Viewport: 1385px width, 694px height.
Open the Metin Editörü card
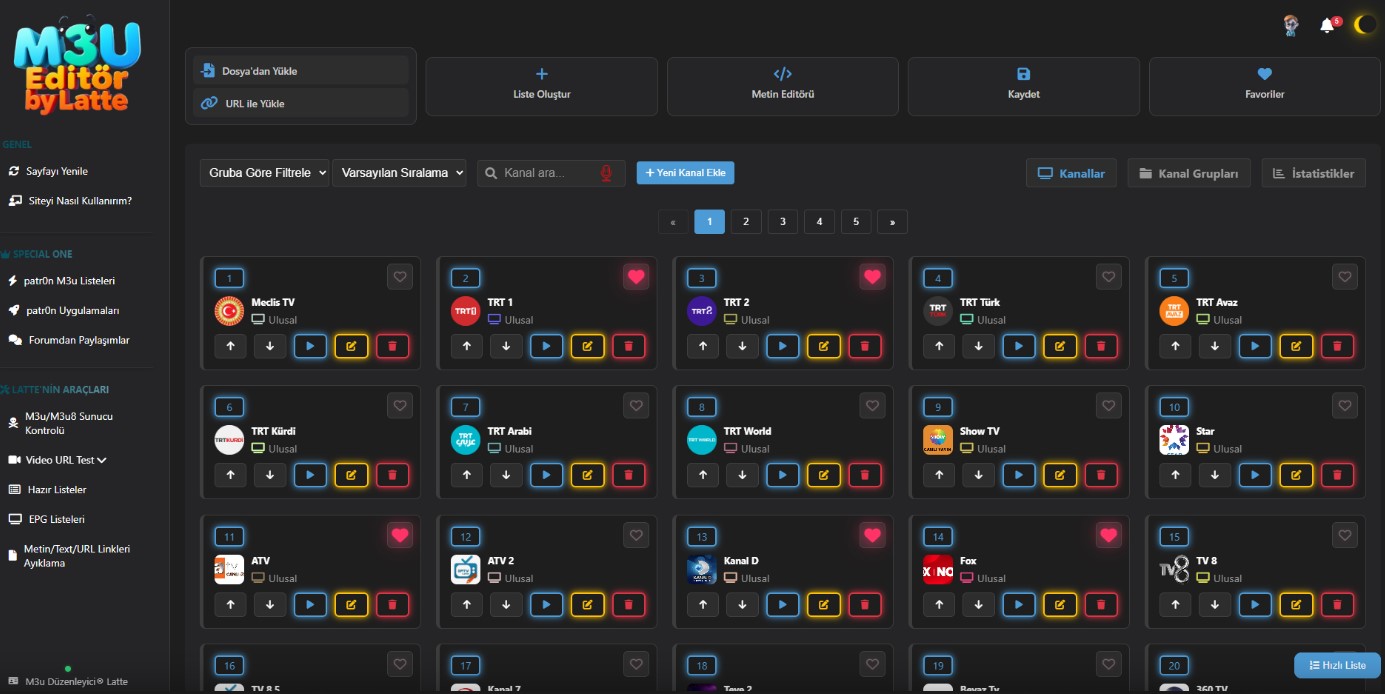[x=783, y=86]
